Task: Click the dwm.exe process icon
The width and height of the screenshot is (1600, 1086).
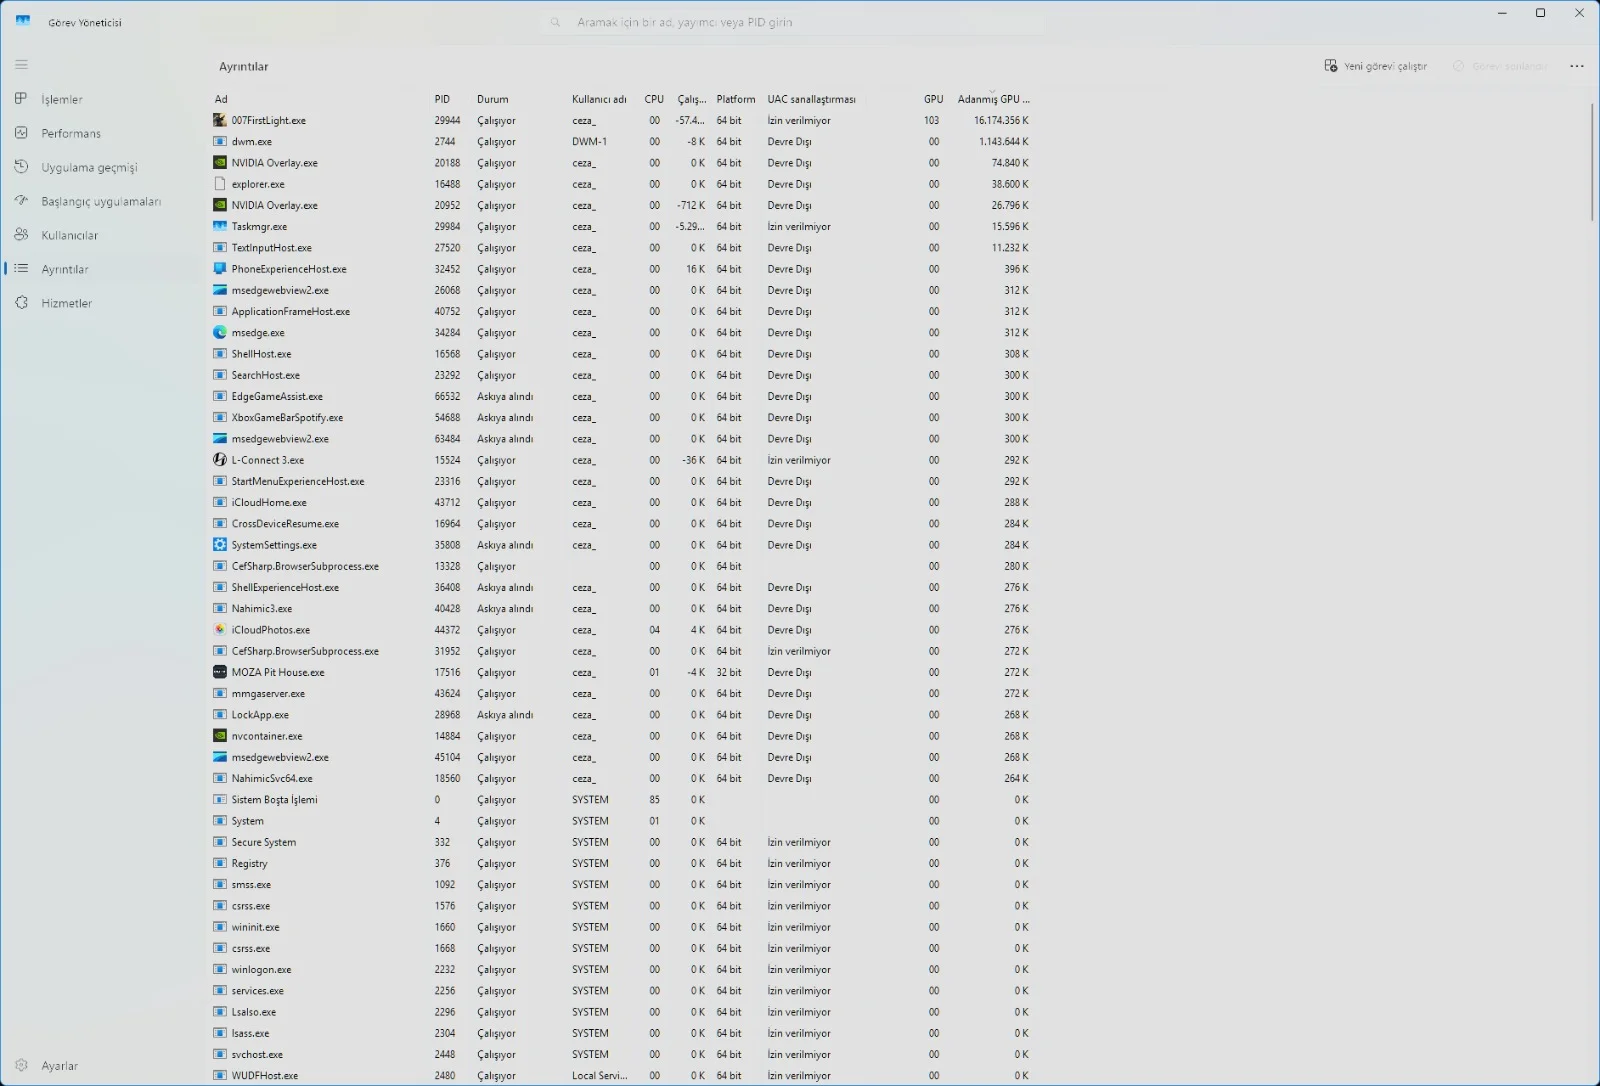Action: [x=220, y=142]
